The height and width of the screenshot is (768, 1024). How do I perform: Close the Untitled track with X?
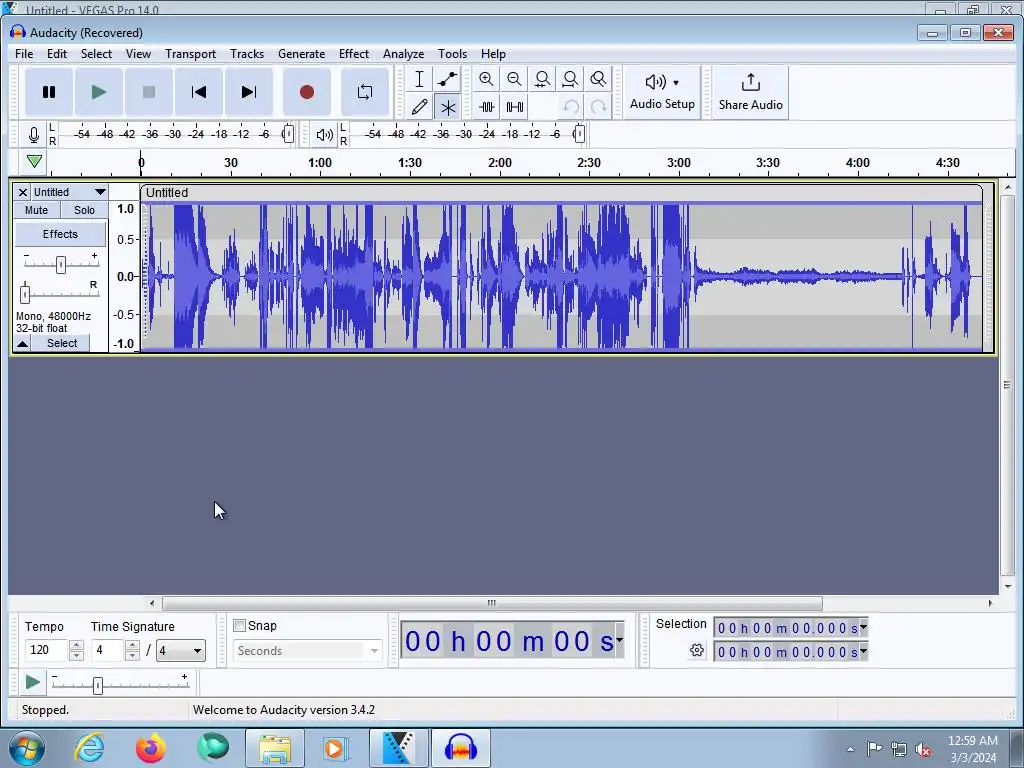[x=22, y=192]
